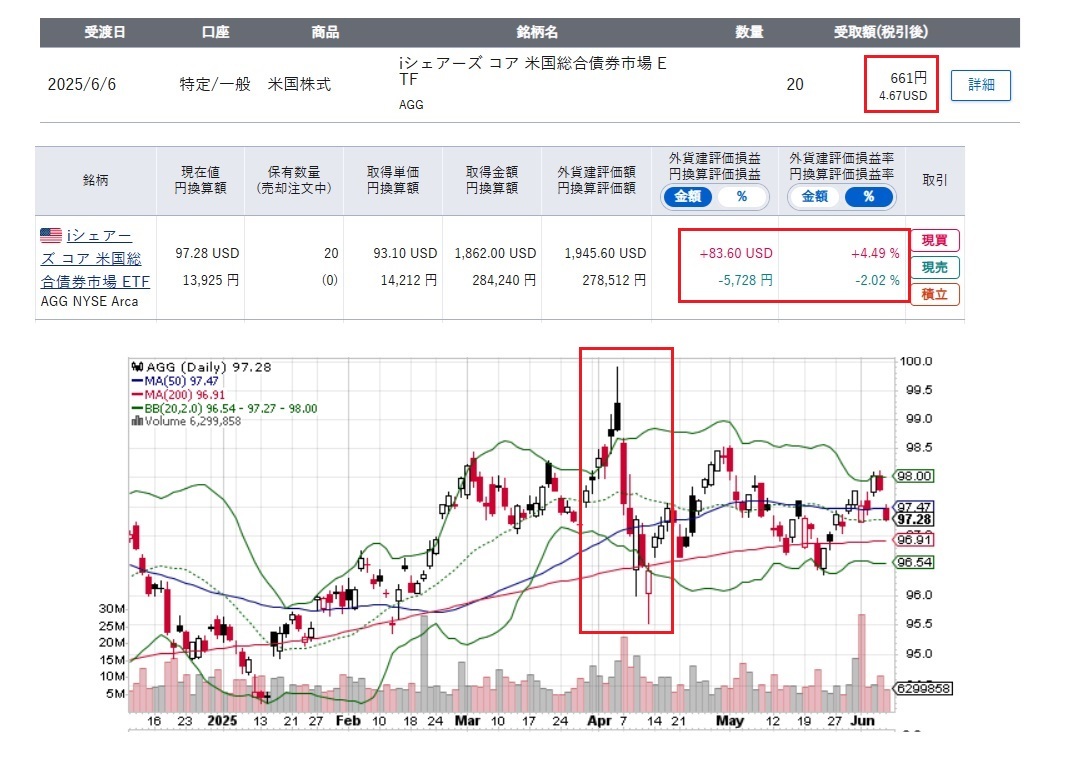The width and height of the screenshot is (1065, 757).
Task: Select the -2.02 % loss rate
Action: 877,280
